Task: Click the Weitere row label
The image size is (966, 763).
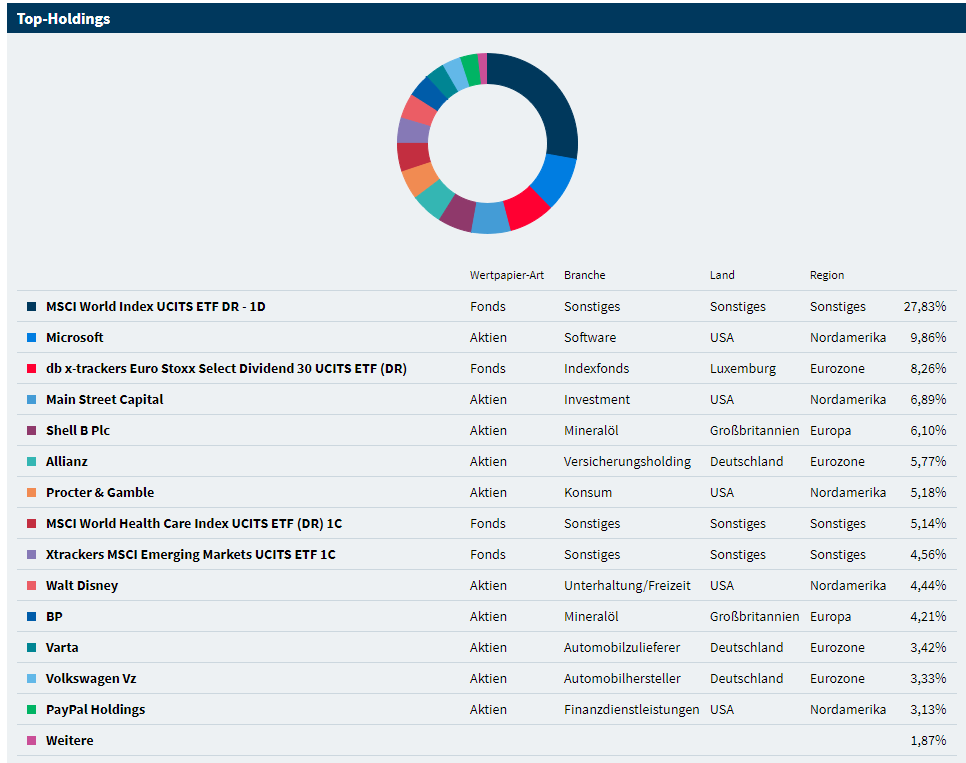Action: [x=70, y=740]
